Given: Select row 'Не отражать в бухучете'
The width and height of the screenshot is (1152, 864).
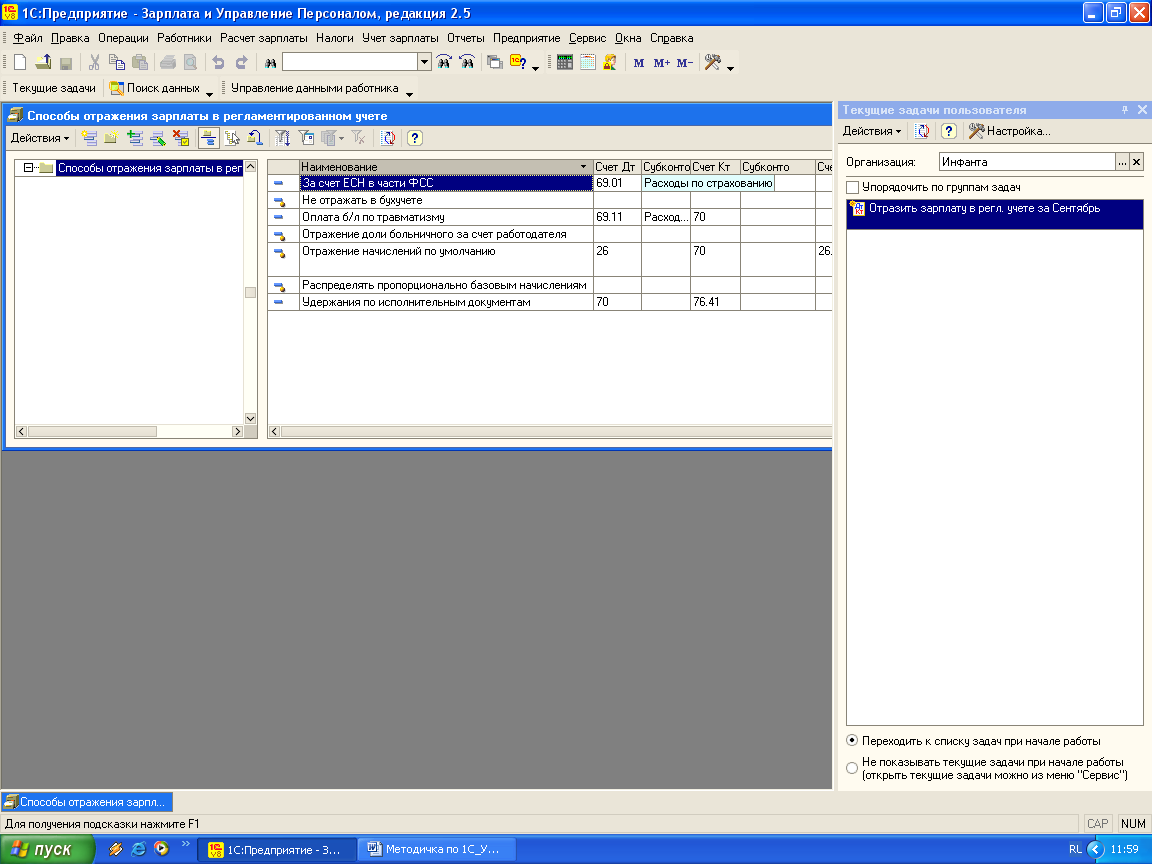Looking at the screenshot, I should pos(446,200).
